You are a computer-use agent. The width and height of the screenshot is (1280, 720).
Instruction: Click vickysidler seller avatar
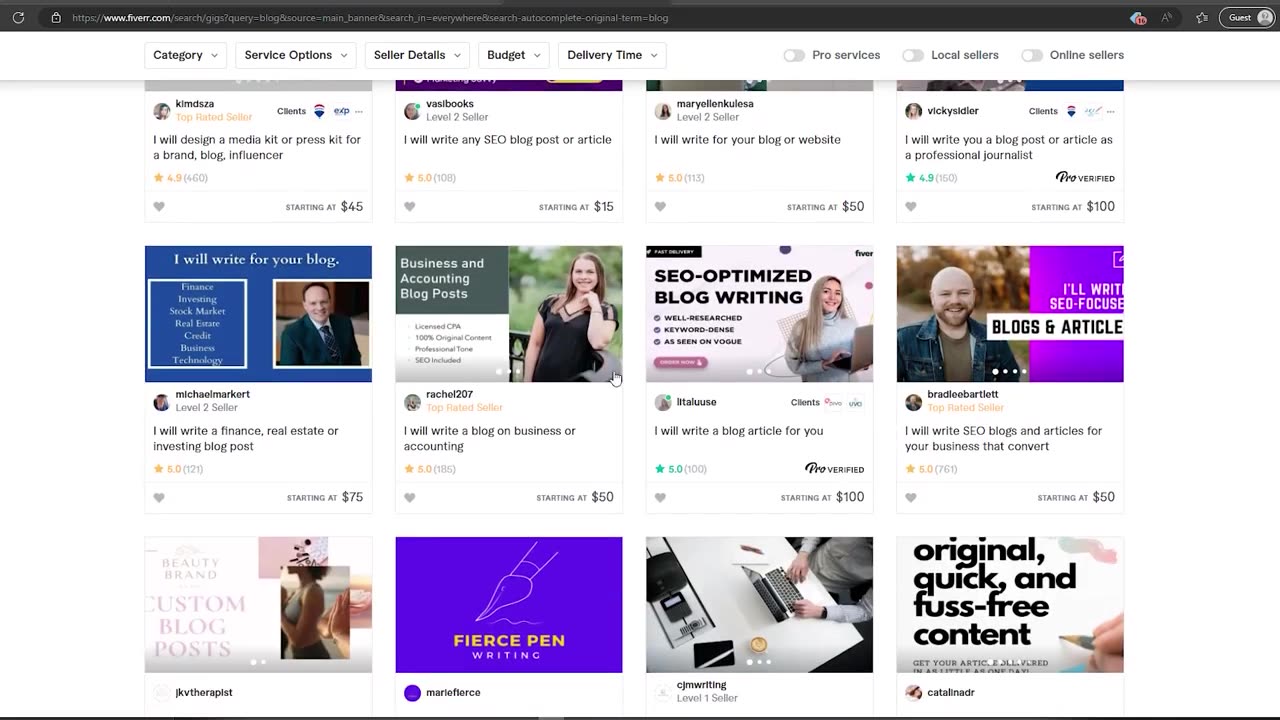click(x=913, y=111)
